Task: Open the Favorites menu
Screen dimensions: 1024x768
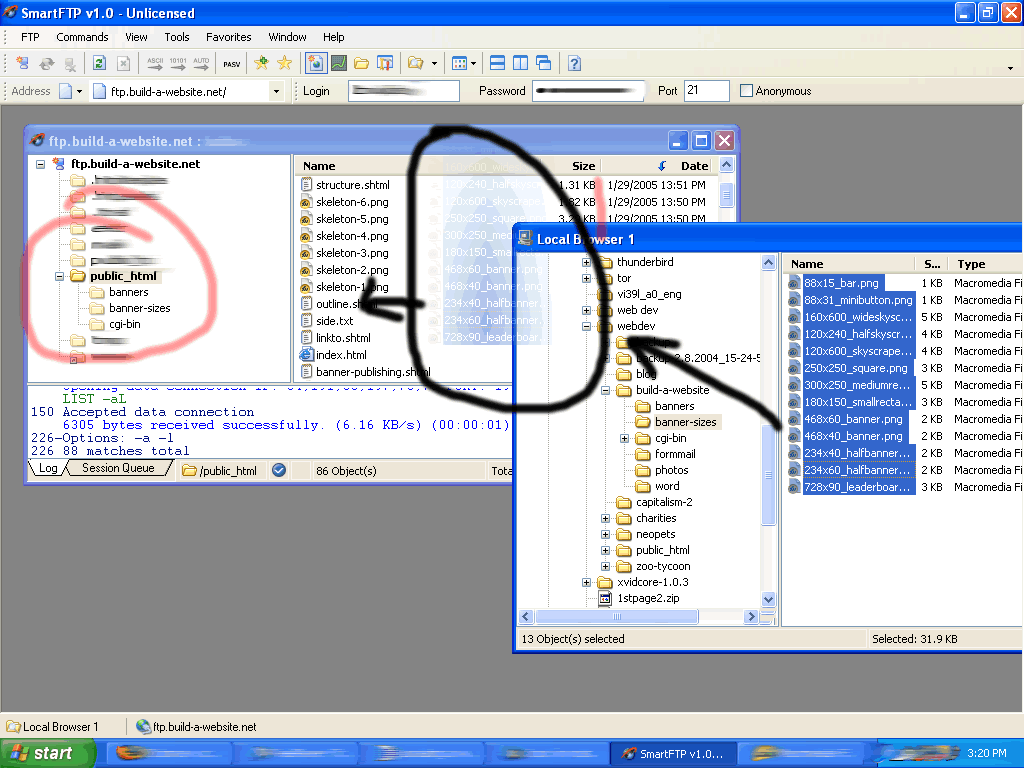Action: point(229,37)
